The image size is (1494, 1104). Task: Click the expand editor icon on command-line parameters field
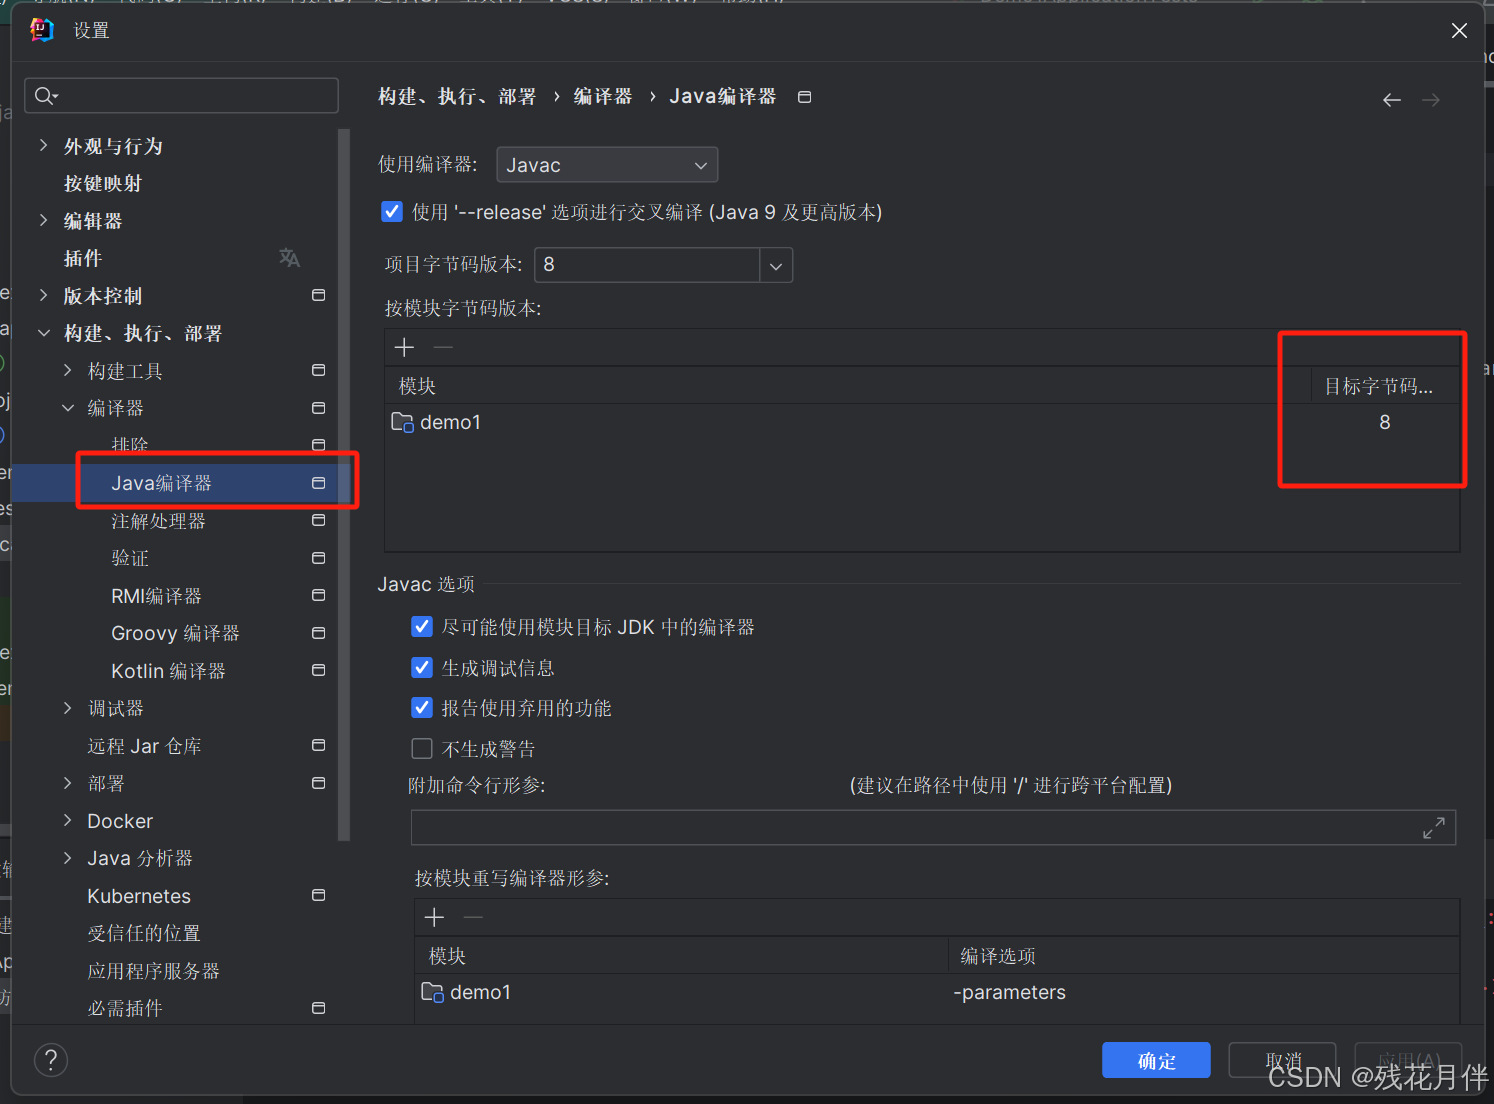click(x=1434, y=827)
